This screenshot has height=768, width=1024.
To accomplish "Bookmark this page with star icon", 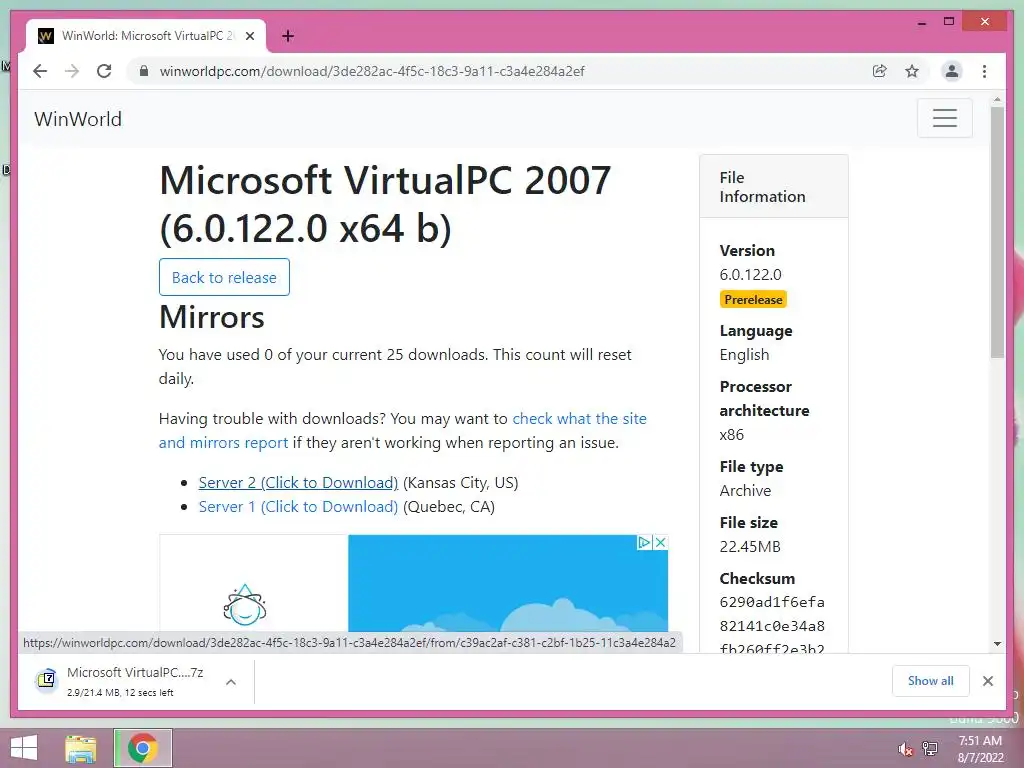I will [912, 71].
